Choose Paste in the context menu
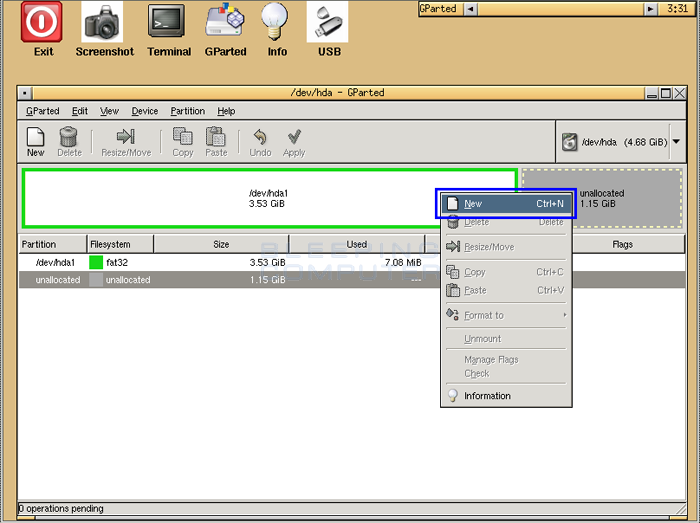The width and height of the screenshot is (700, 523). (x=506, y=290)
